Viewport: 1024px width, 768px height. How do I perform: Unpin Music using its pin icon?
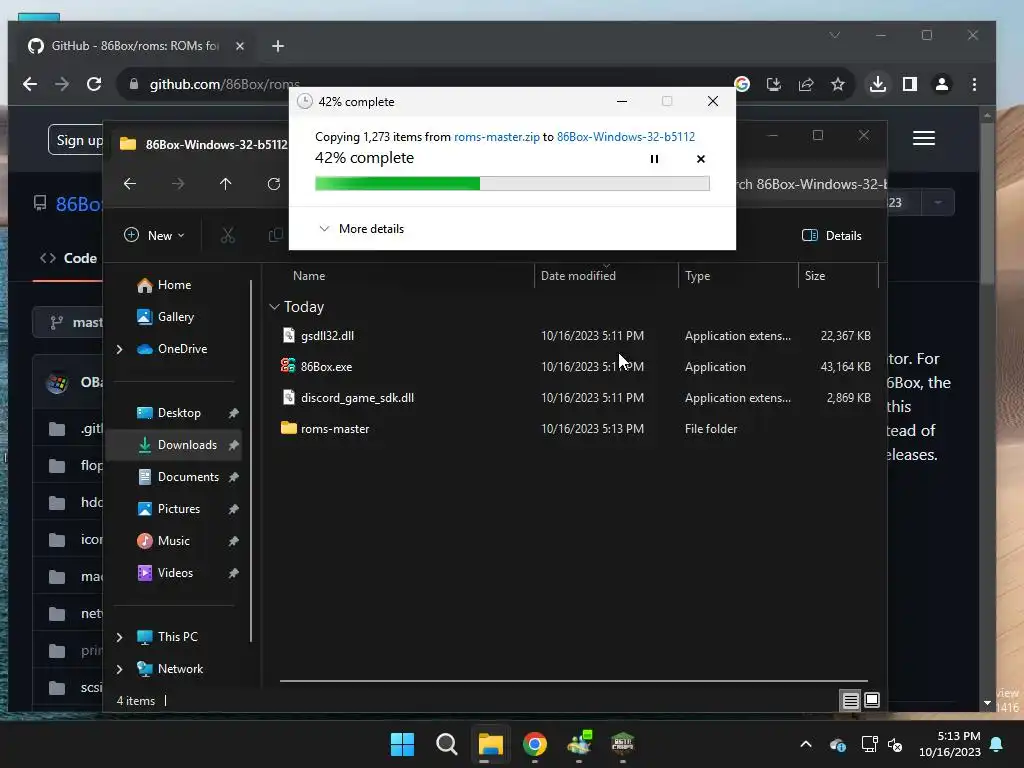click(x=233, y=541)
